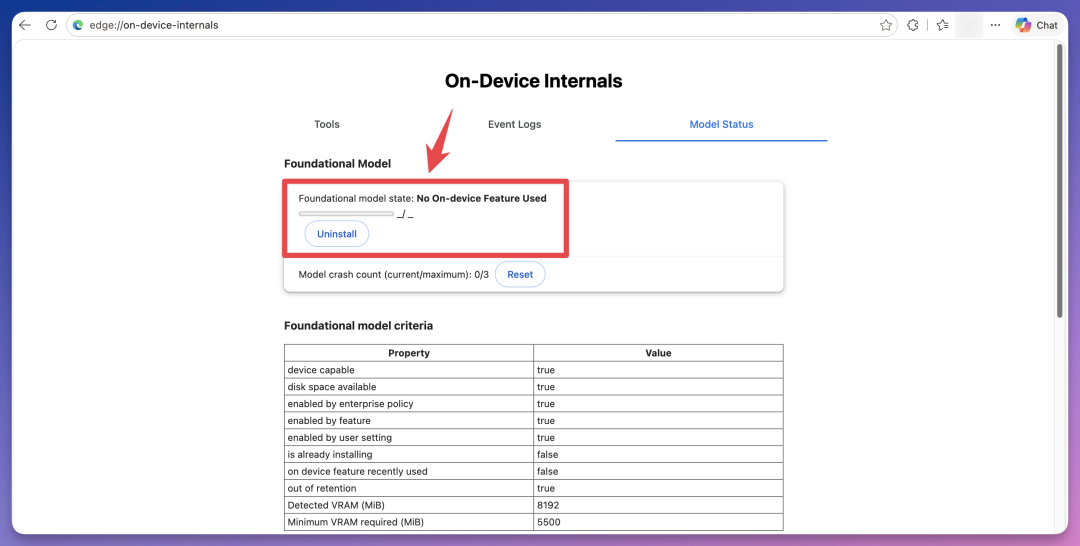Screen dimensions: 1080x546
Task: Open the three-dot Settings and more menu
Action: coord(995,25)
